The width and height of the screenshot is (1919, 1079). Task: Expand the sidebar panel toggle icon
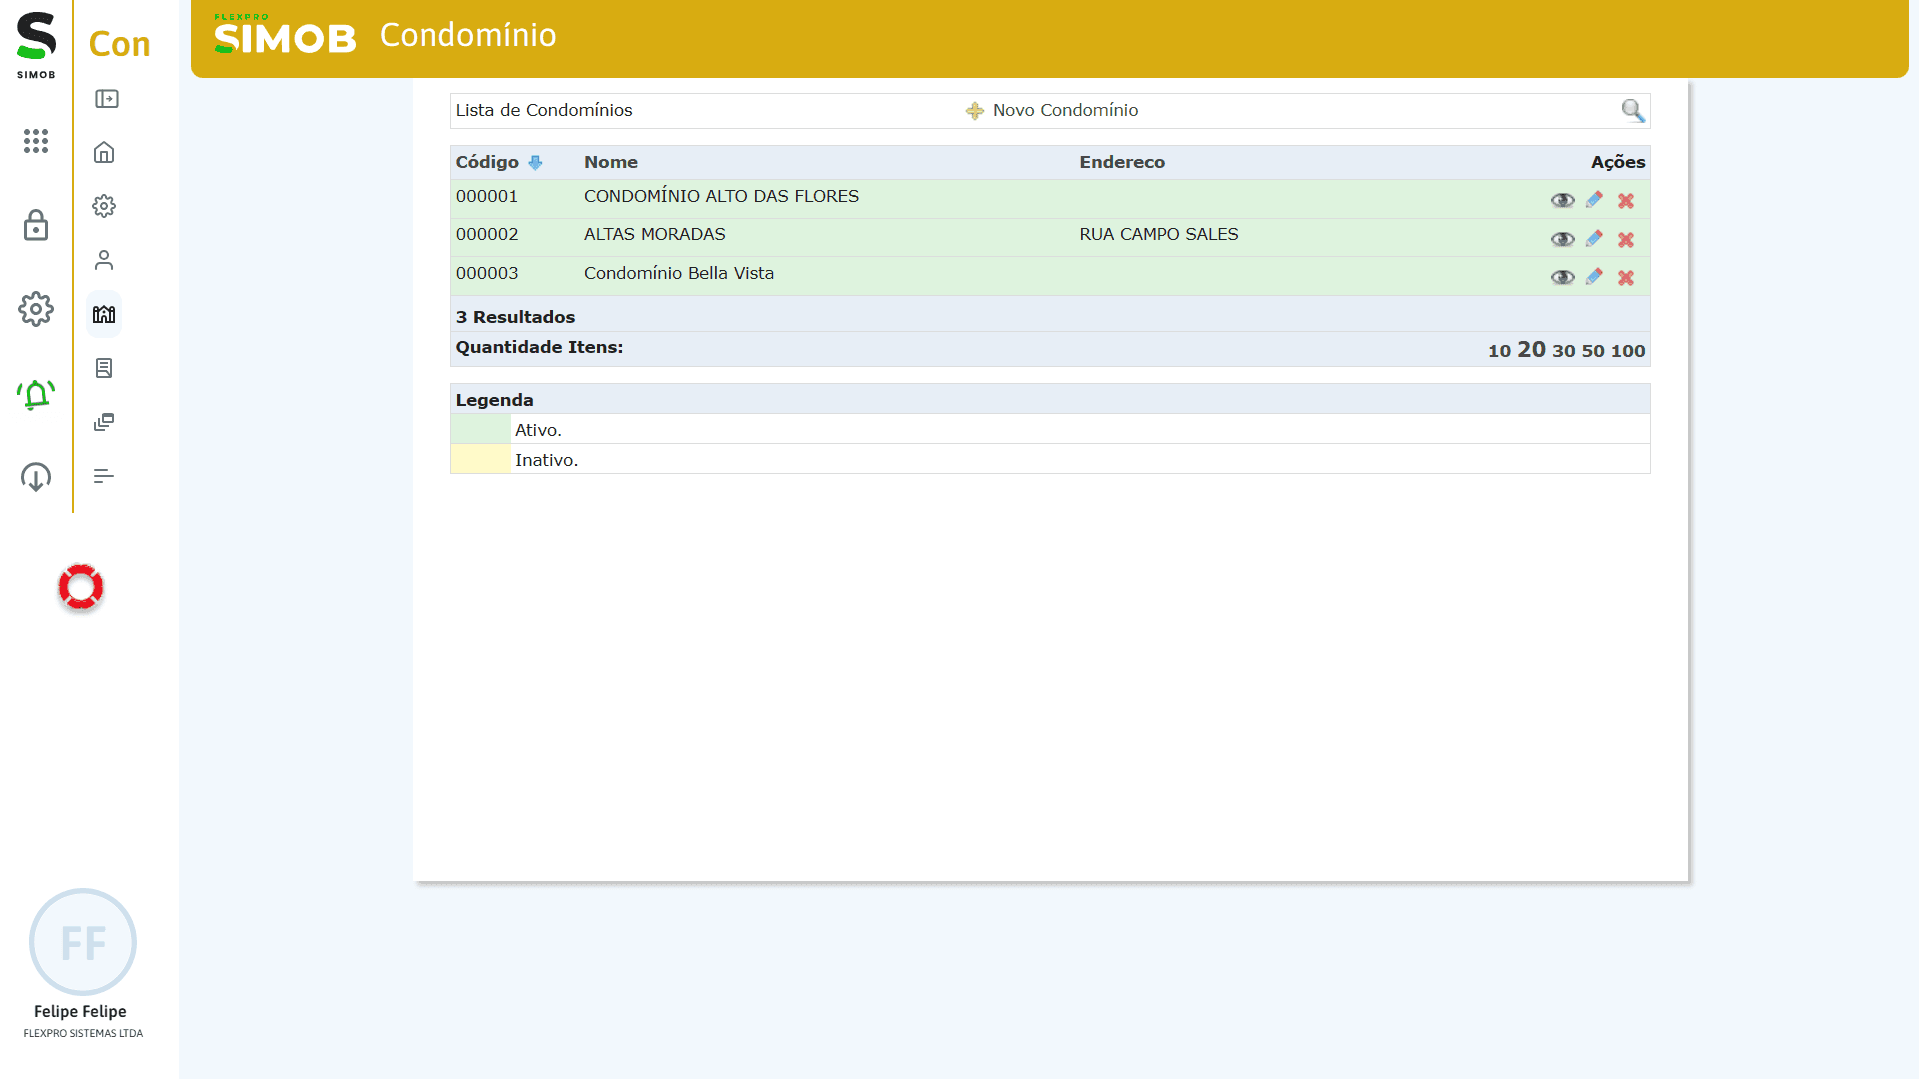coord(106,99)
